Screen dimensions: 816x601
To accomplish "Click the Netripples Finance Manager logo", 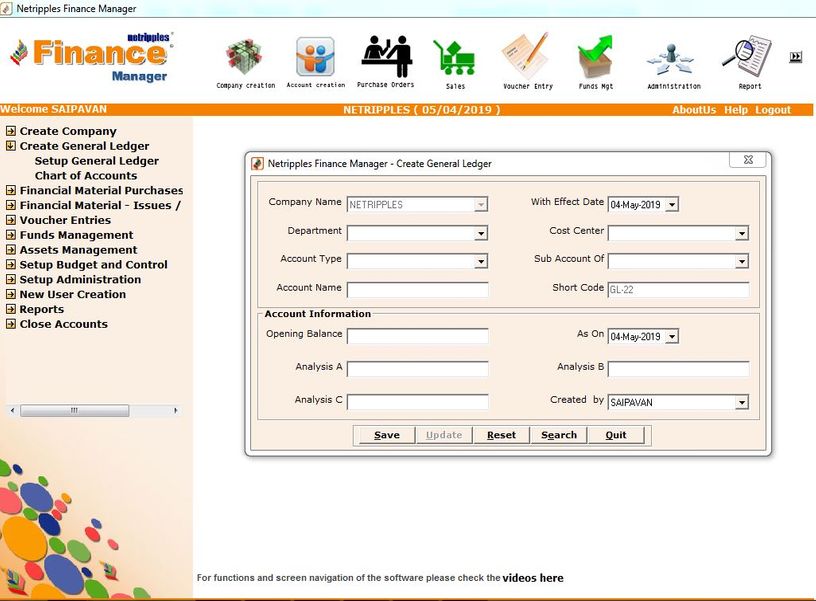I will [x=92, y=57].
